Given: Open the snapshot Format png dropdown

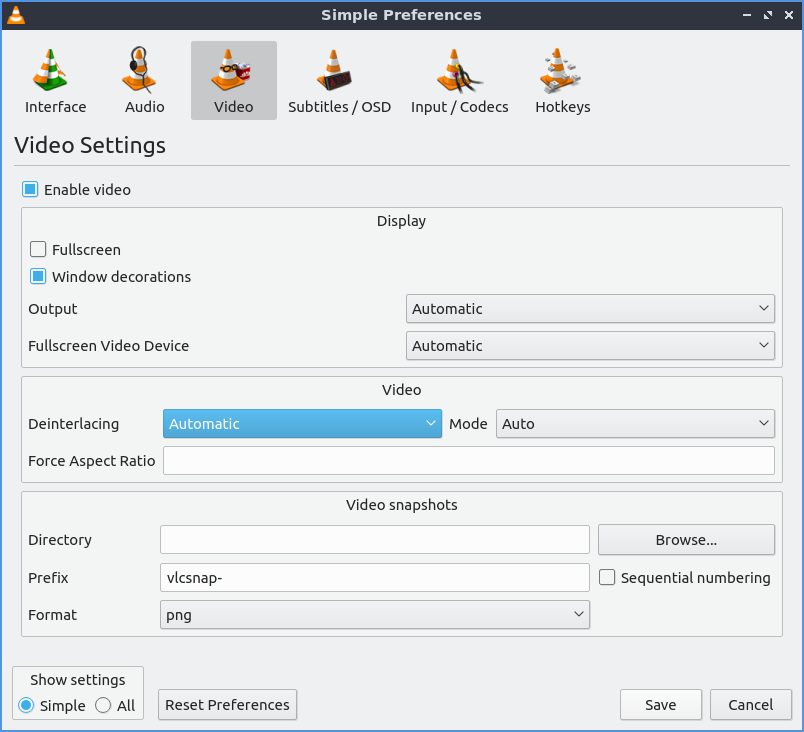Looking at the screenshot, I should point(374,615).
